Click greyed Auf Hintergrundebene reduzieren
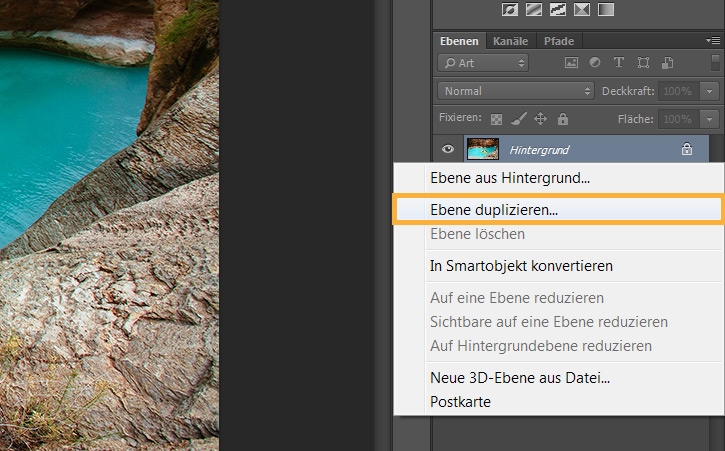This screenshot has width=725, height=451. 559,346
